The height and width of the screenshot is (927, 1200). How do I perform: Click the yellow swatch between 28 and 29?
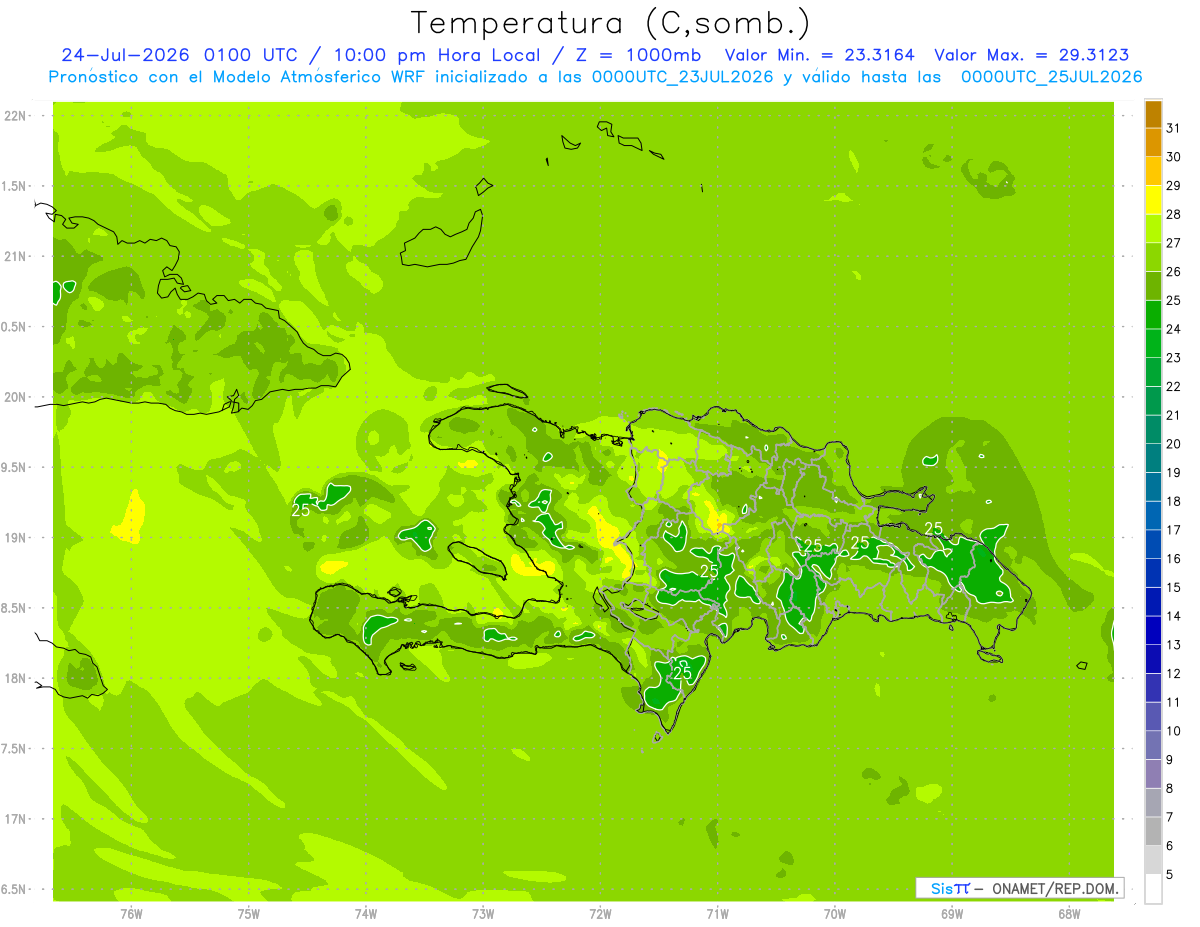tap(1153, 200)
